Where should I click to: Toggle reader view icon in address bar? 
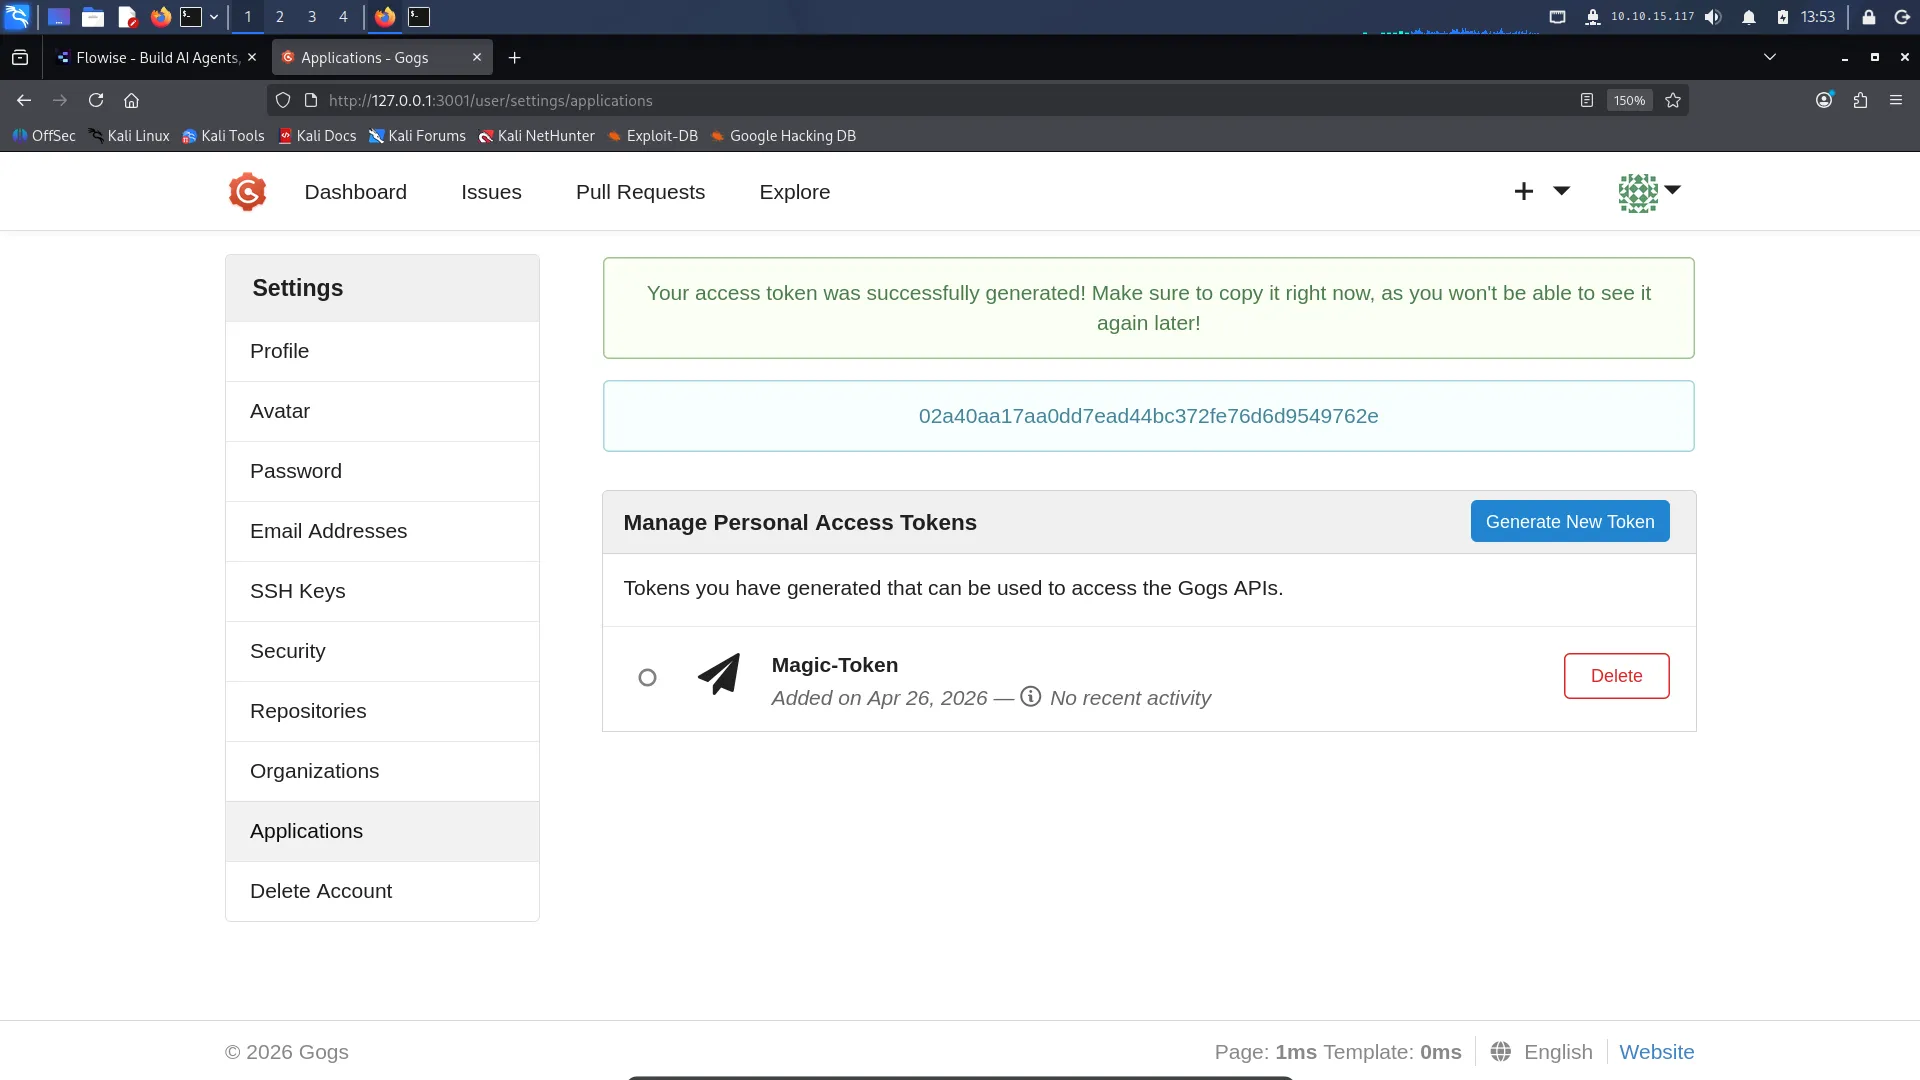click(1586, 100)
